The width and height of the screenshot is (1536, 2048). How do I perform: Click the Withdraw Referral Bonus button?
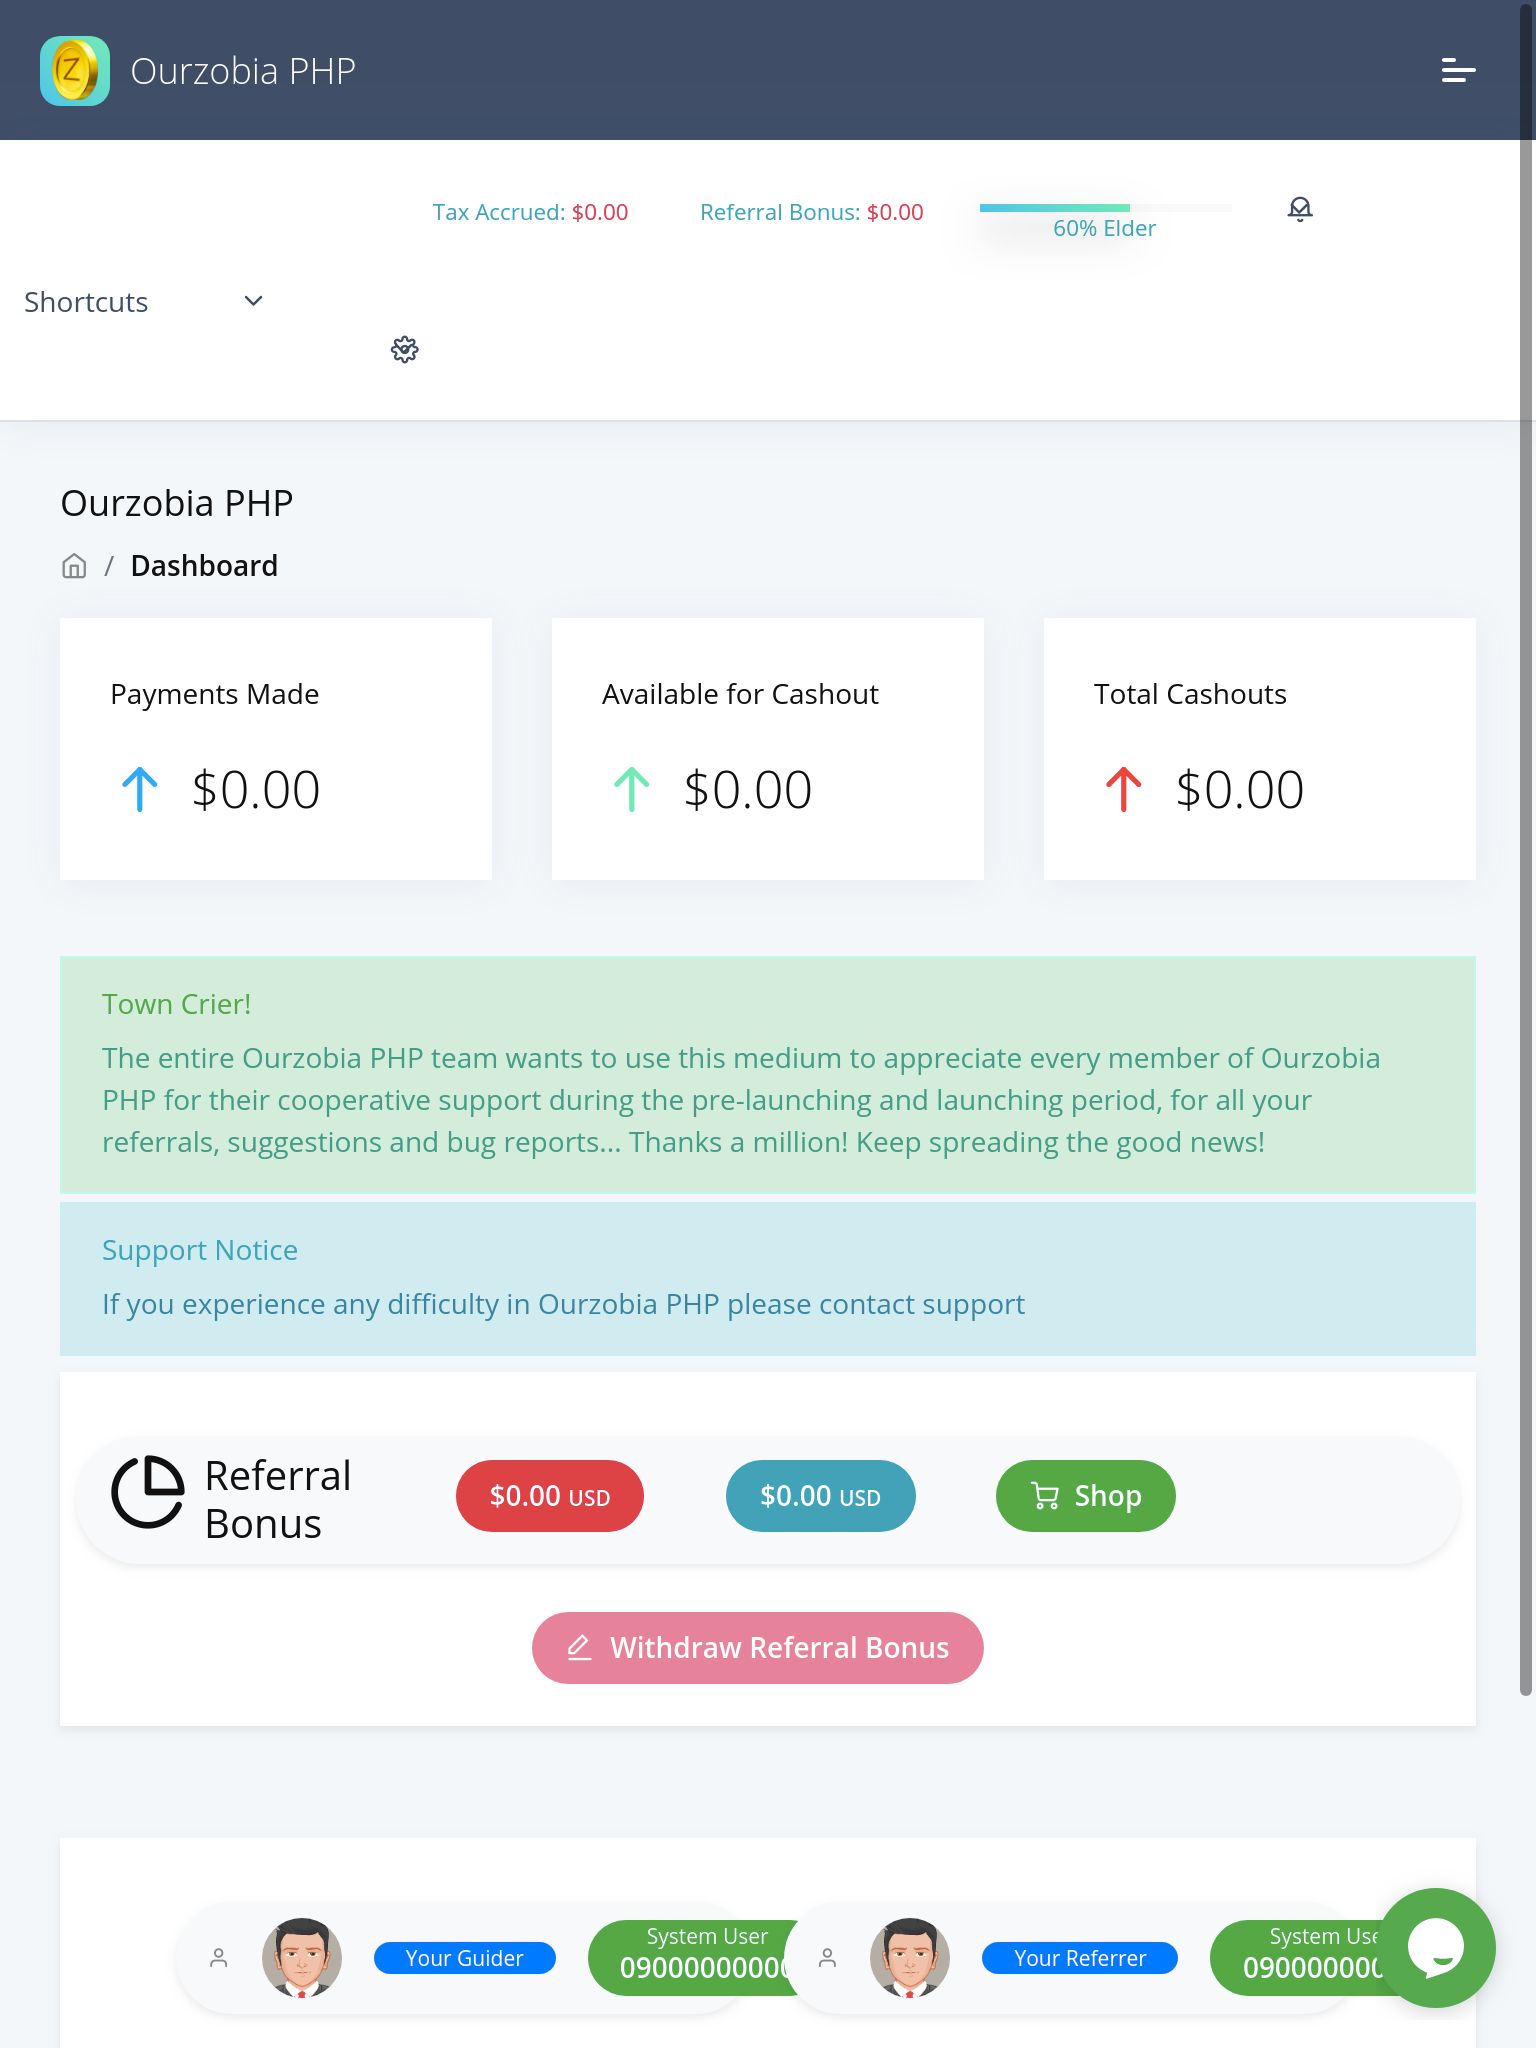[x=757, y=1647]
